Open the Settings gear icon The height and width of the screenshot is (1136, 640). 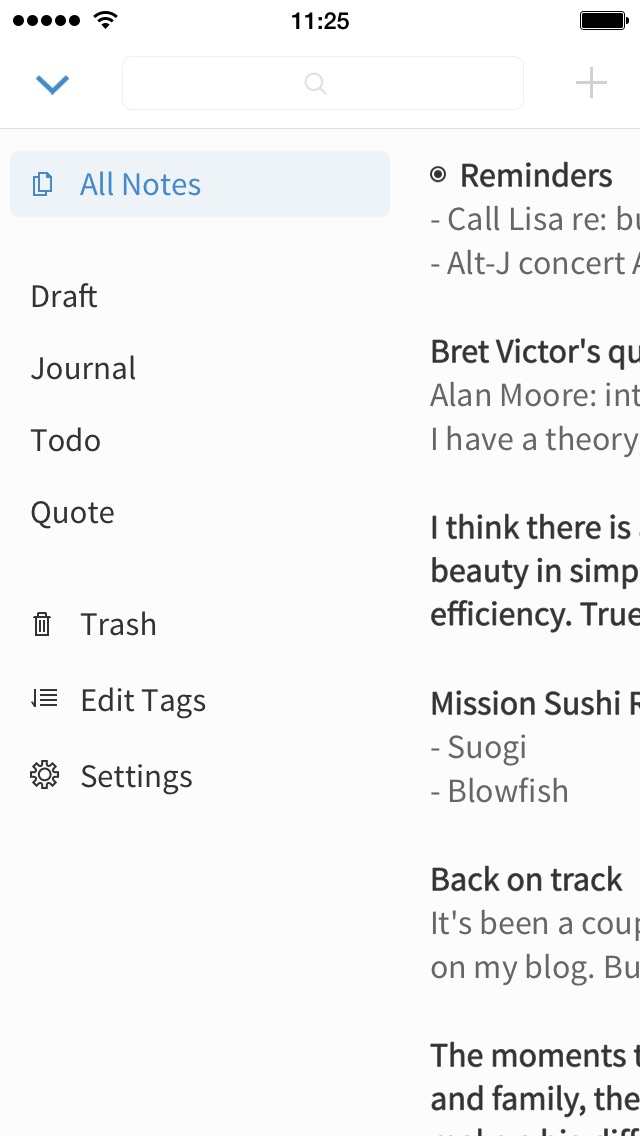point(44,775)
